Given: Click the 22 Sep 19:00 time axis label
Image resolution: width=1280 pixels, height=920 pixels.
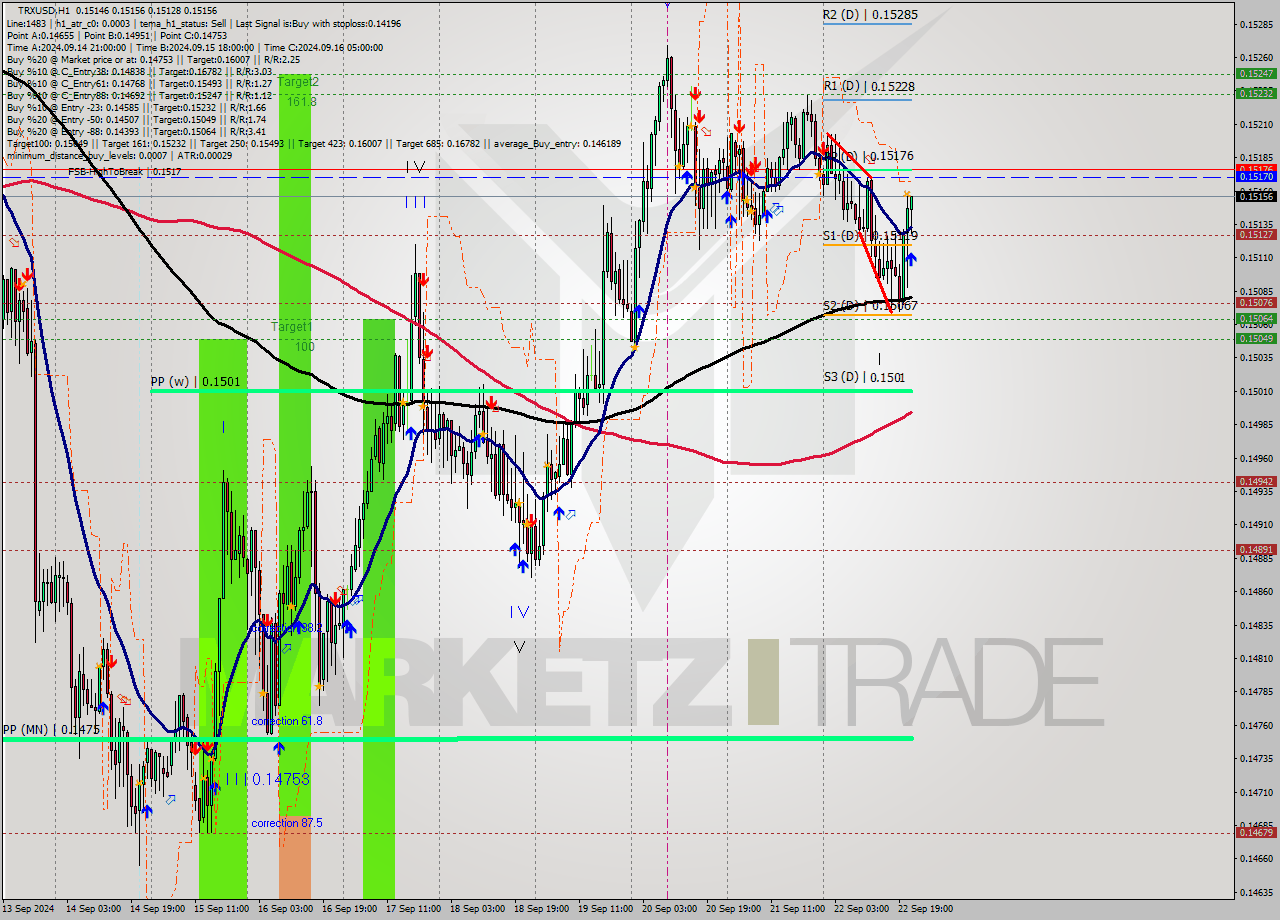Looking at the screenshot, I should point(925,909).
